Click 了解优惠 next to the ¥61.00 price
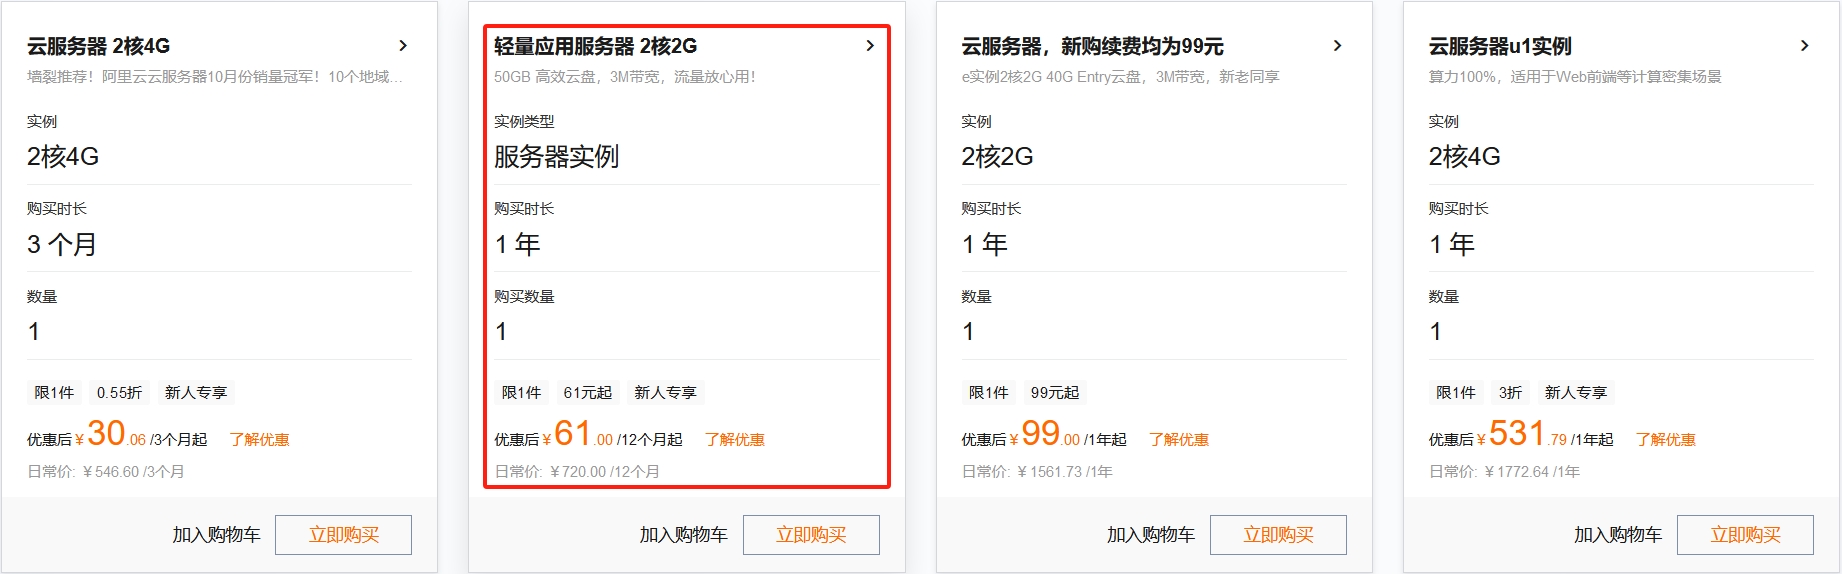Screen dimensions: 1842x574 point(734,440)
